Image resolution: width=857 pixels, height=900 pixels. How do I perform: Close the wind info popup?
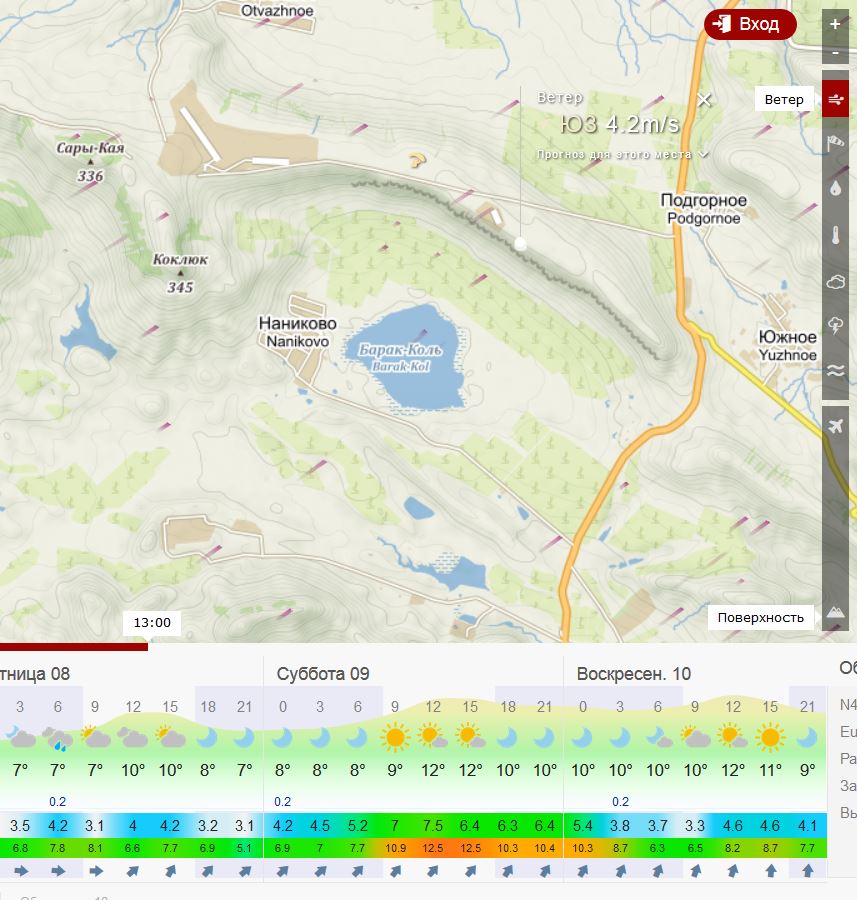704,99
